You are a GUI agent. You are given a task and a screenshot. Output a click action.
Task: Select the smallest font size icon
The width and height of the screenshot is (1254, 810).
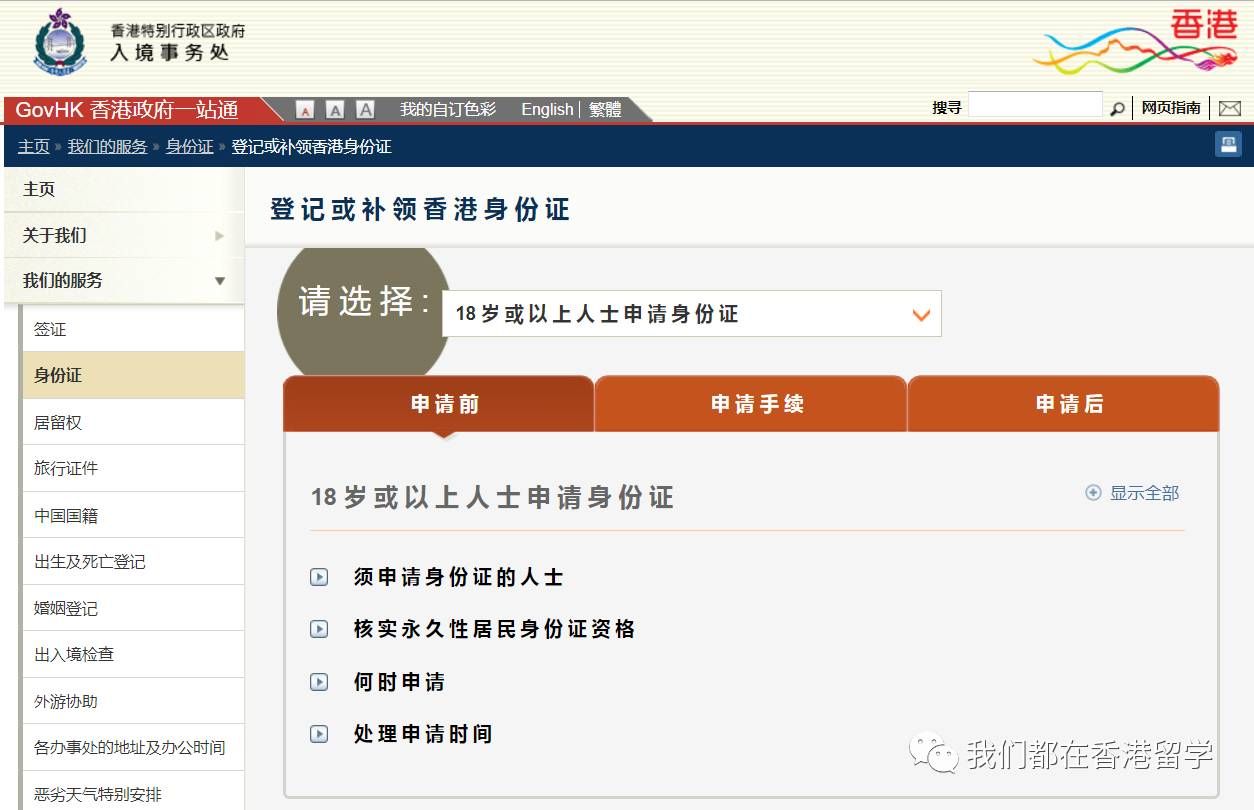pos(304,109)
